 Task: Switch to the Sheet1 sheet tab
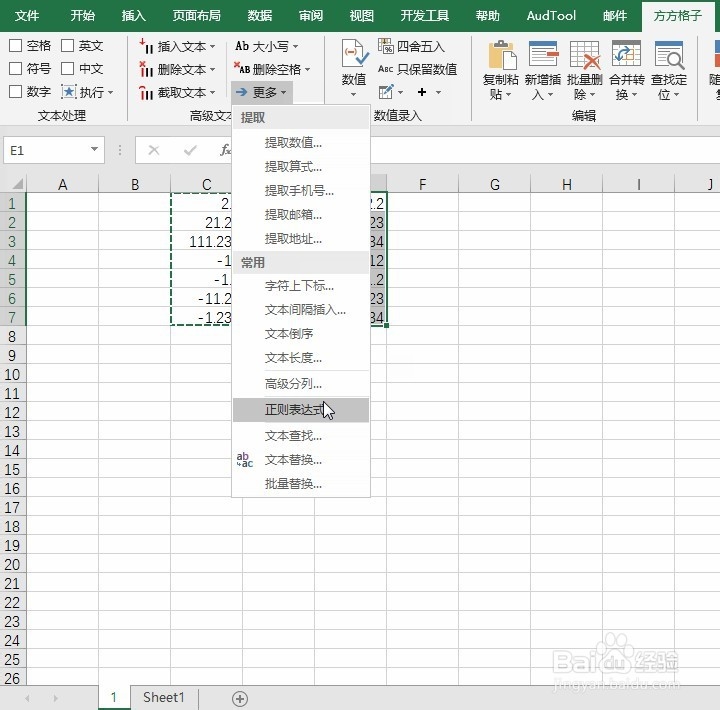click(x=163, y=697)
